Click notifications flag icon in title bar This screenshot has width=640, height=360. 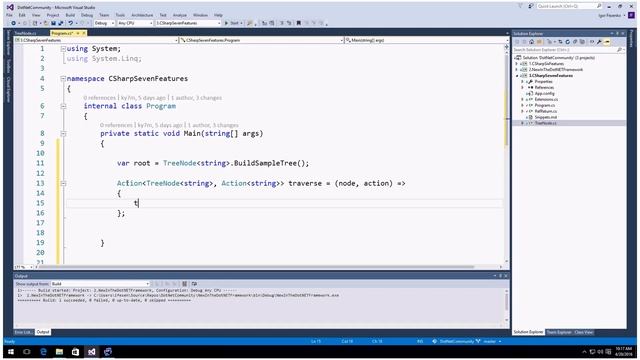point(520,6)
